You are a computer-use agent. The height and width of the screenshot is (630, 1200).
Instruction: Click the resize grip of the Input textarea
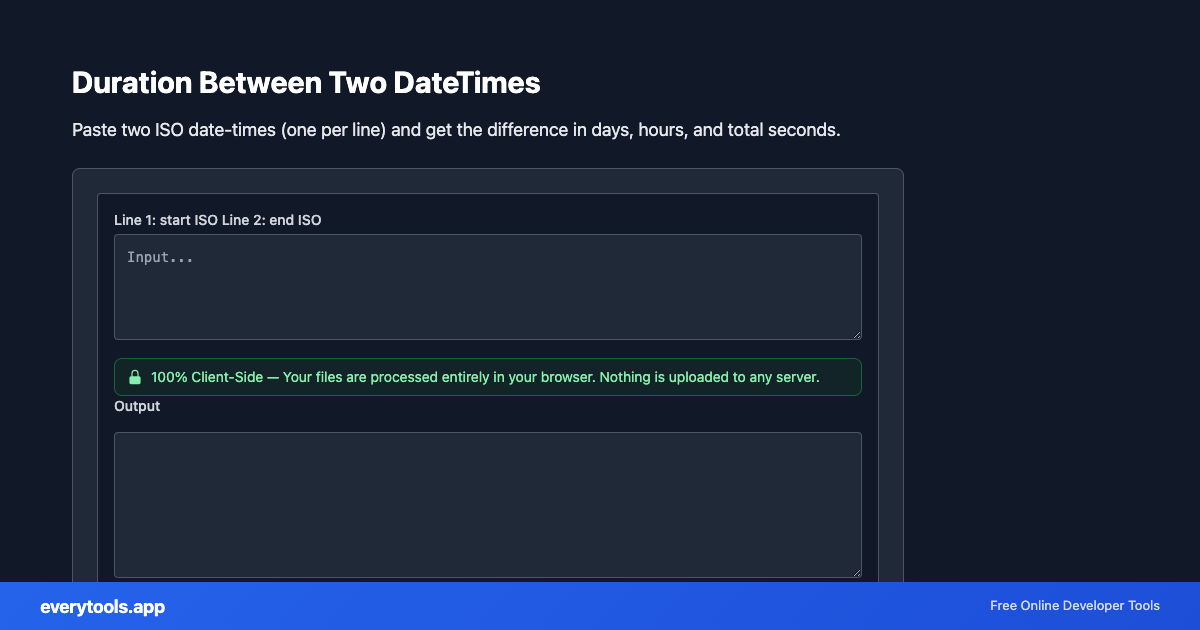pyautogui.click(x=856, y=333)
